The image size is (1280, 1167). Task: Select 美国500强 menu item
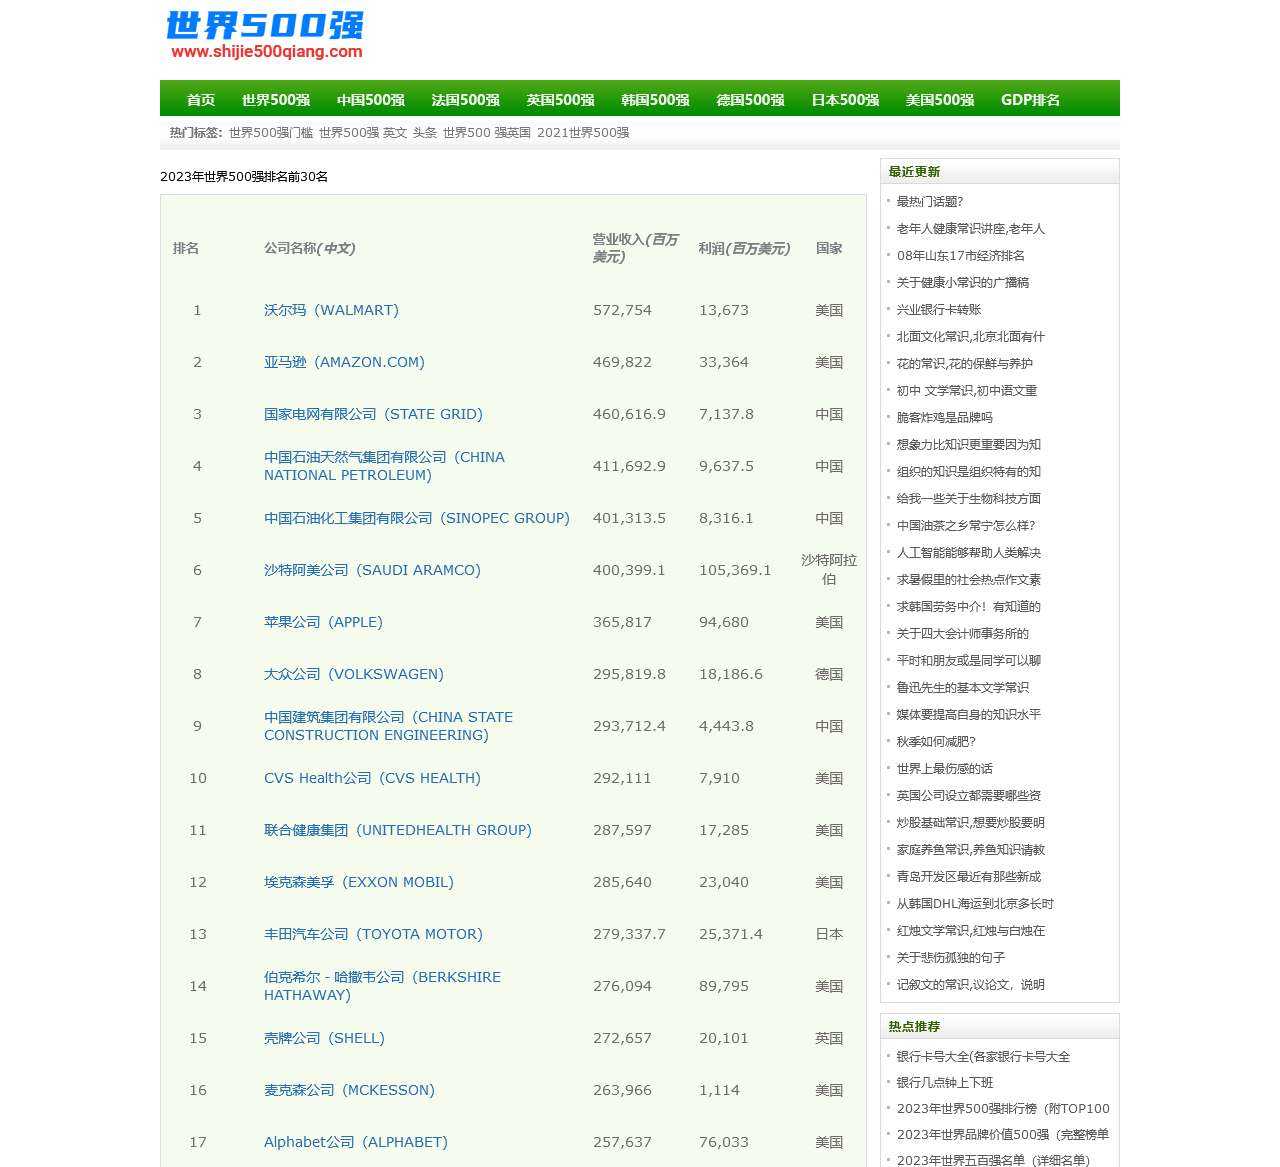point(941,100)
